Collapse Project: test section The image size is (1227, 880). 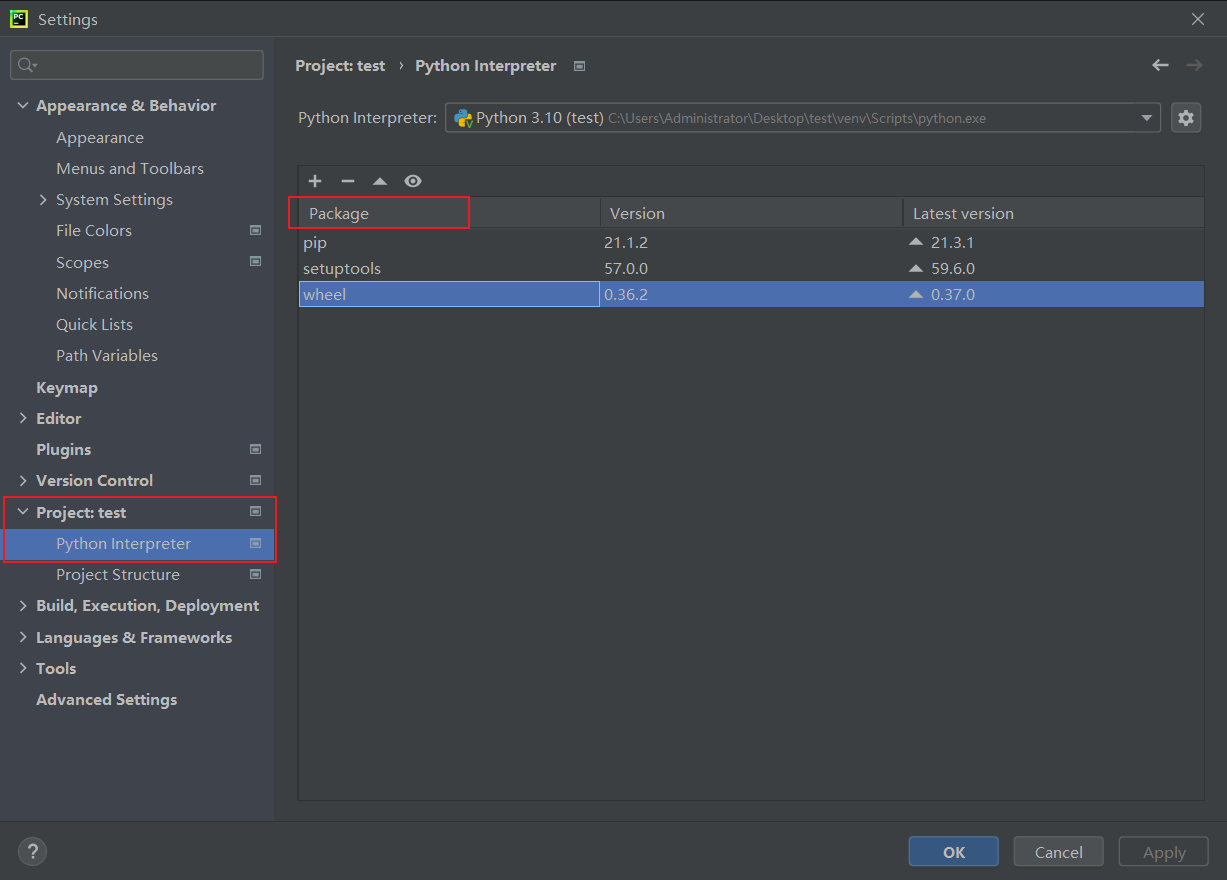click(x=23, y=511)
